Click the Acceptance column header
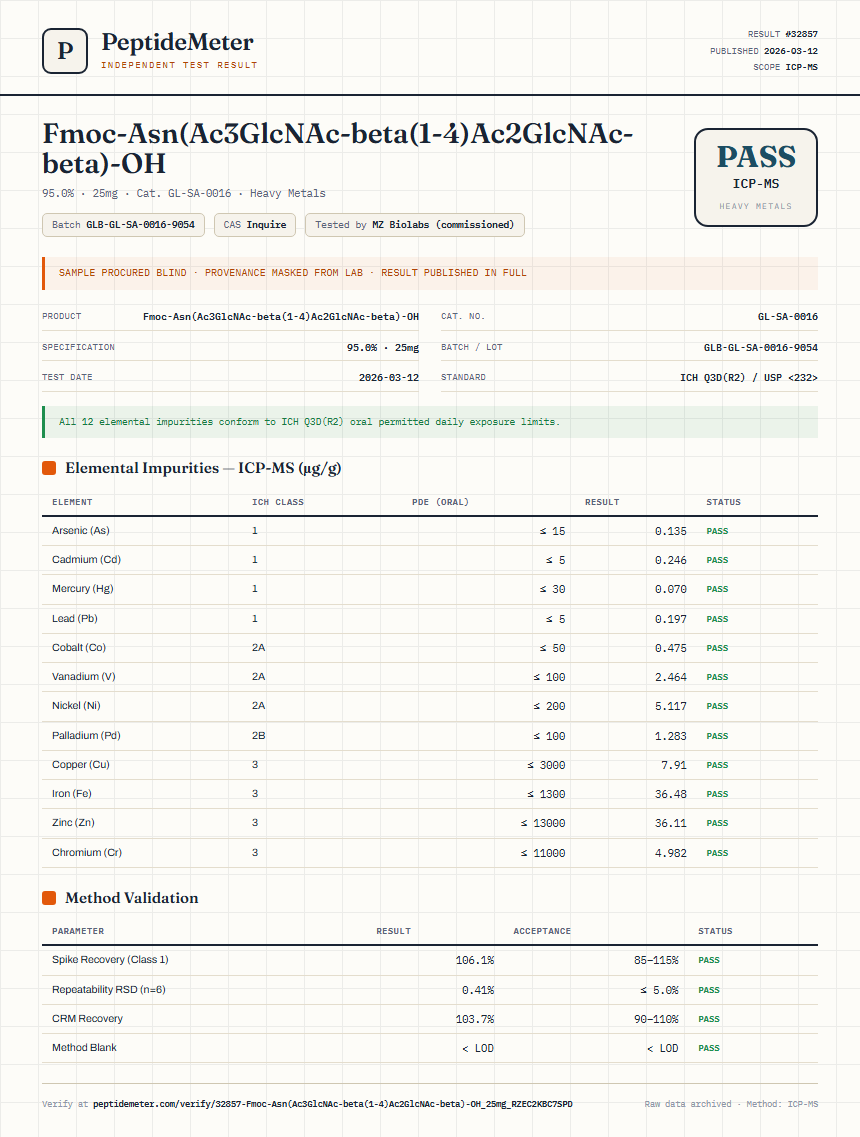Screen dimensions: 860x1137 (542, 931)
